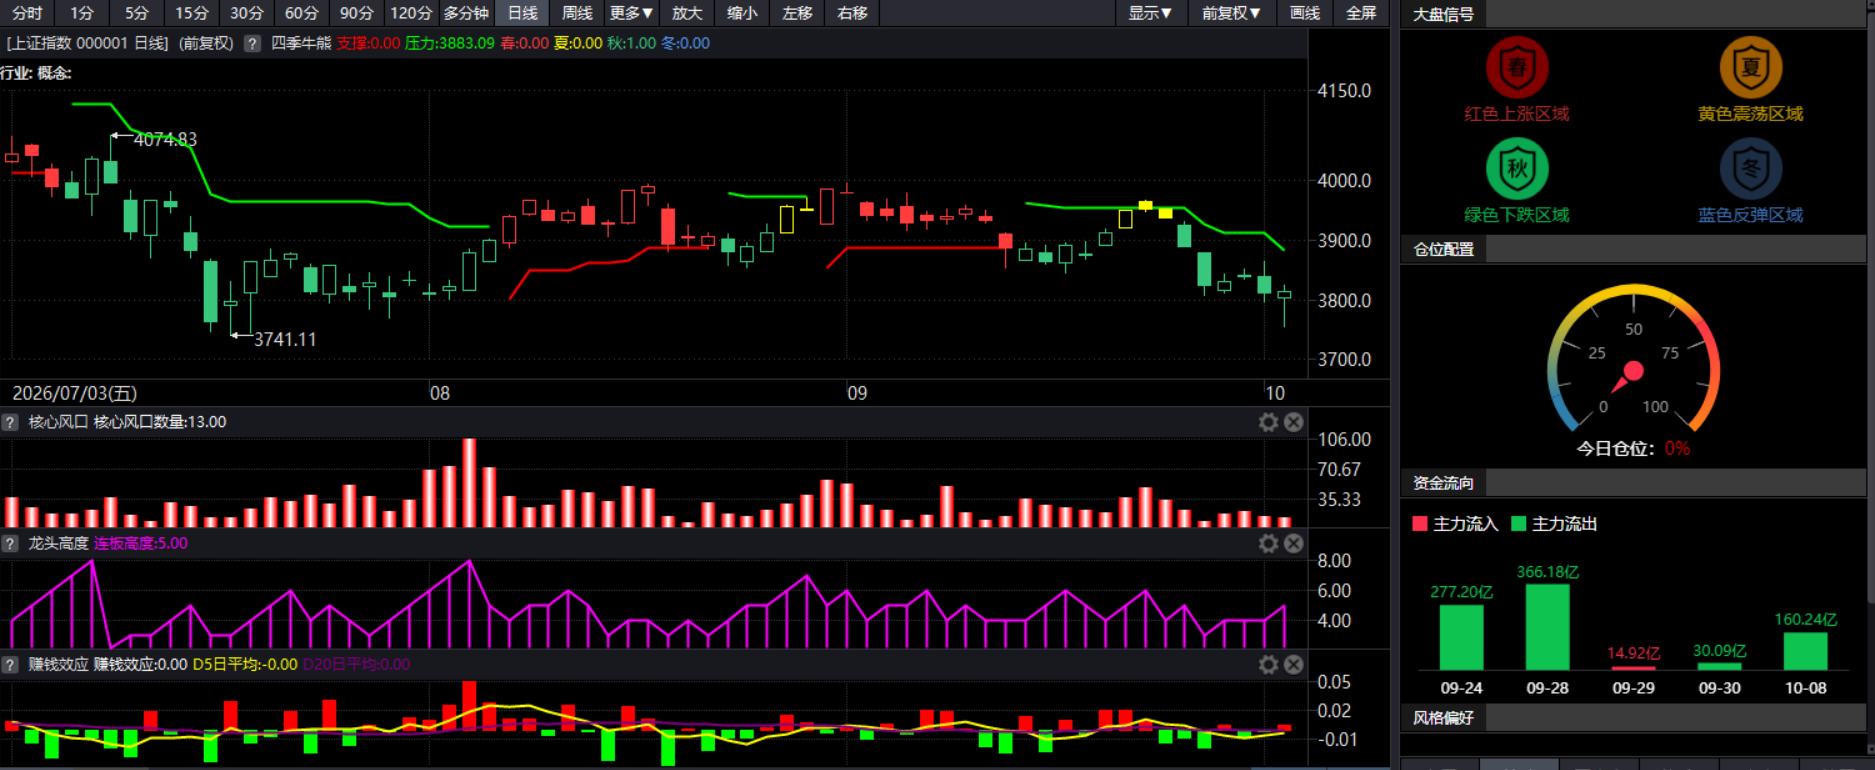Click the 画线 drawing button
This screenshot has width=1875, height=770.
pyautogui.click(x=1305, y=13)
